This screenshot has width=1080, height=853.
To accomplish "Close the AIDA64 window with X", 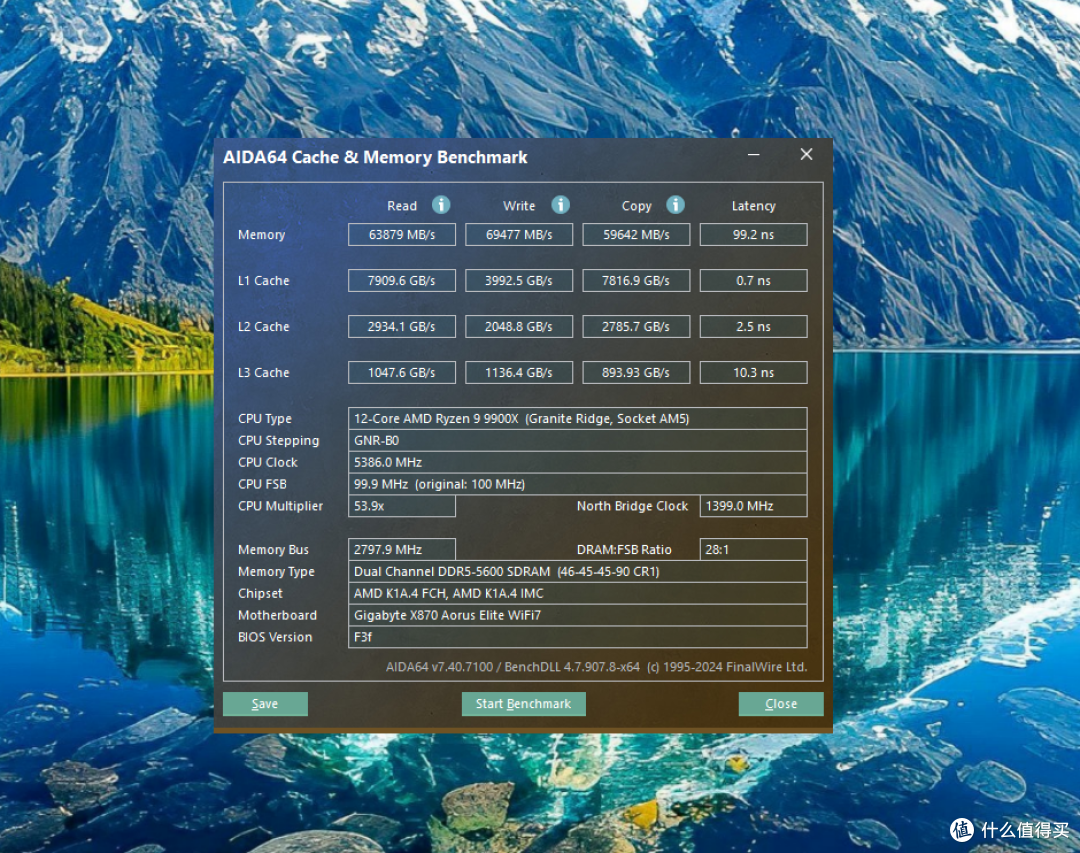I will [806, 154].
